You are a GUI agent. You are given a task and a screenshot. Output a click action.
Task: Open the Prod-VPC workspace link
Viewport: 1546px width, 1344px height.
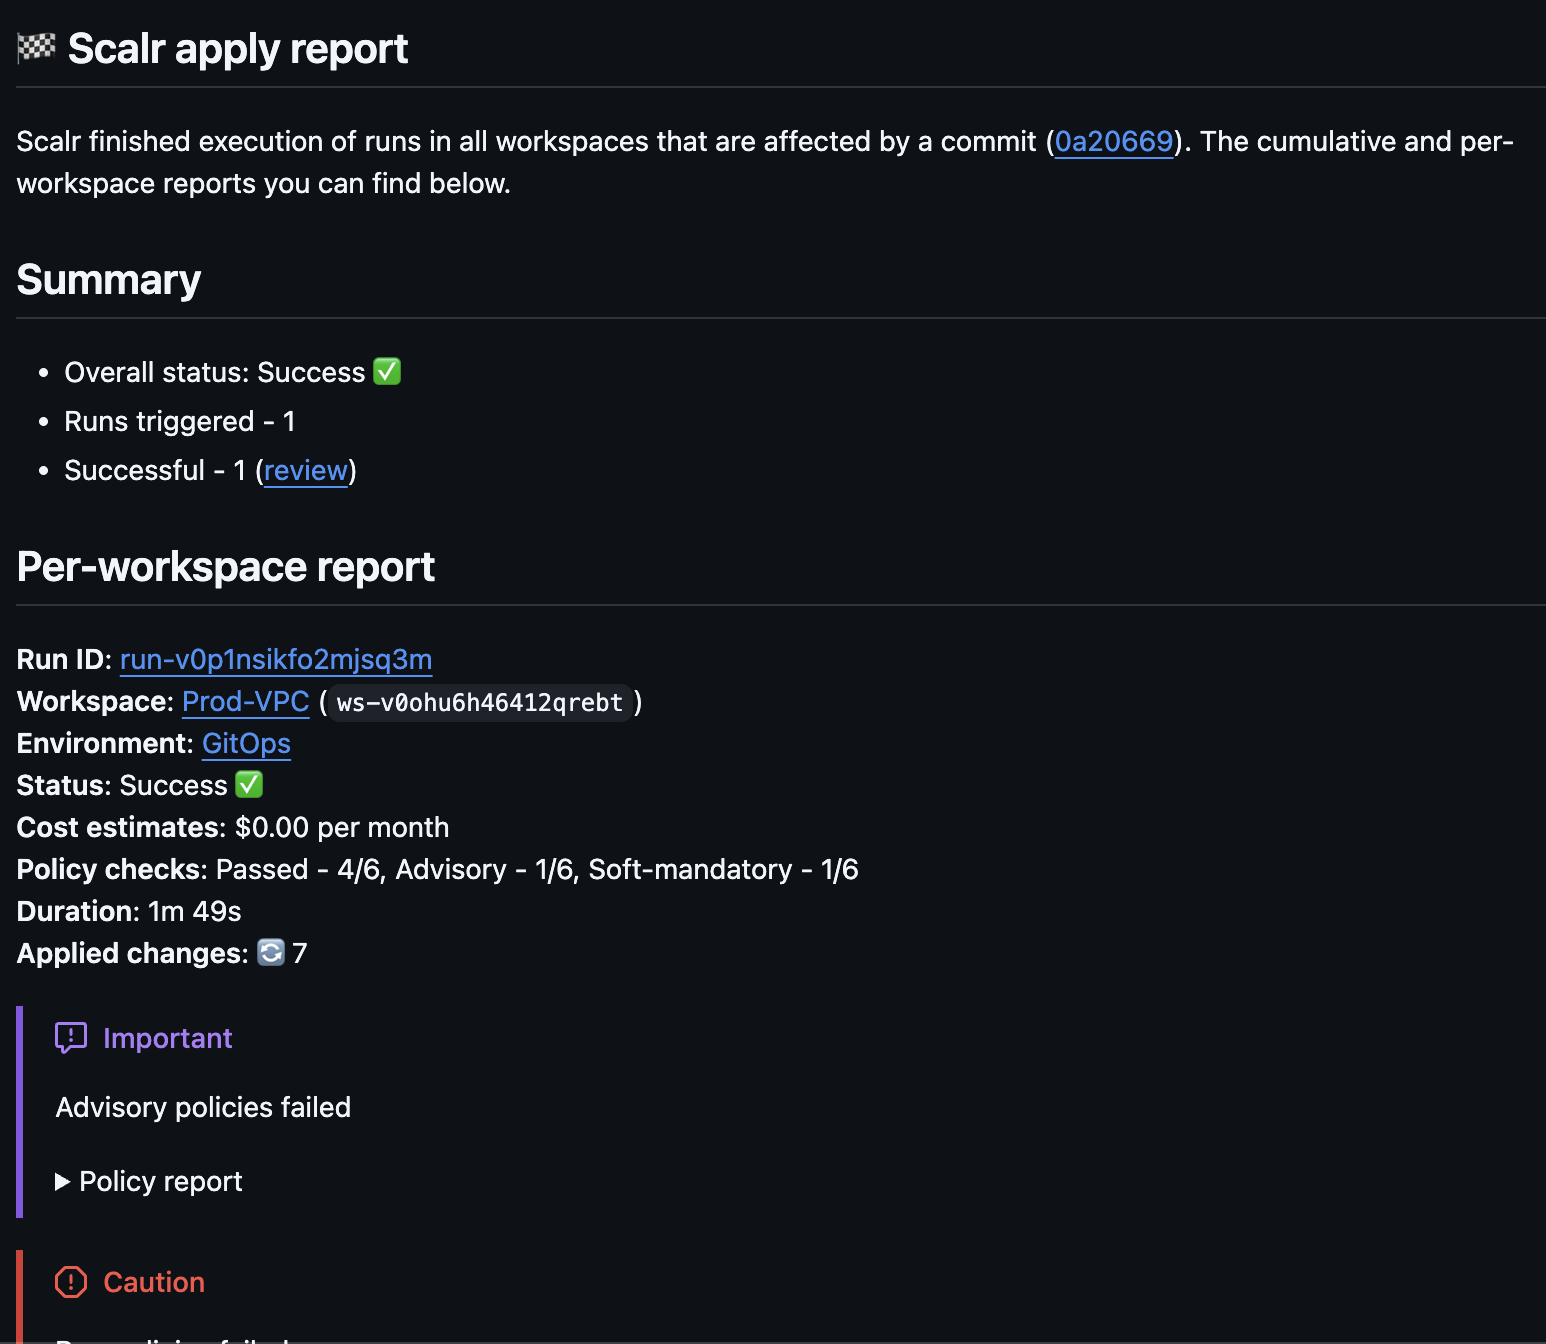tap(246, 702)
